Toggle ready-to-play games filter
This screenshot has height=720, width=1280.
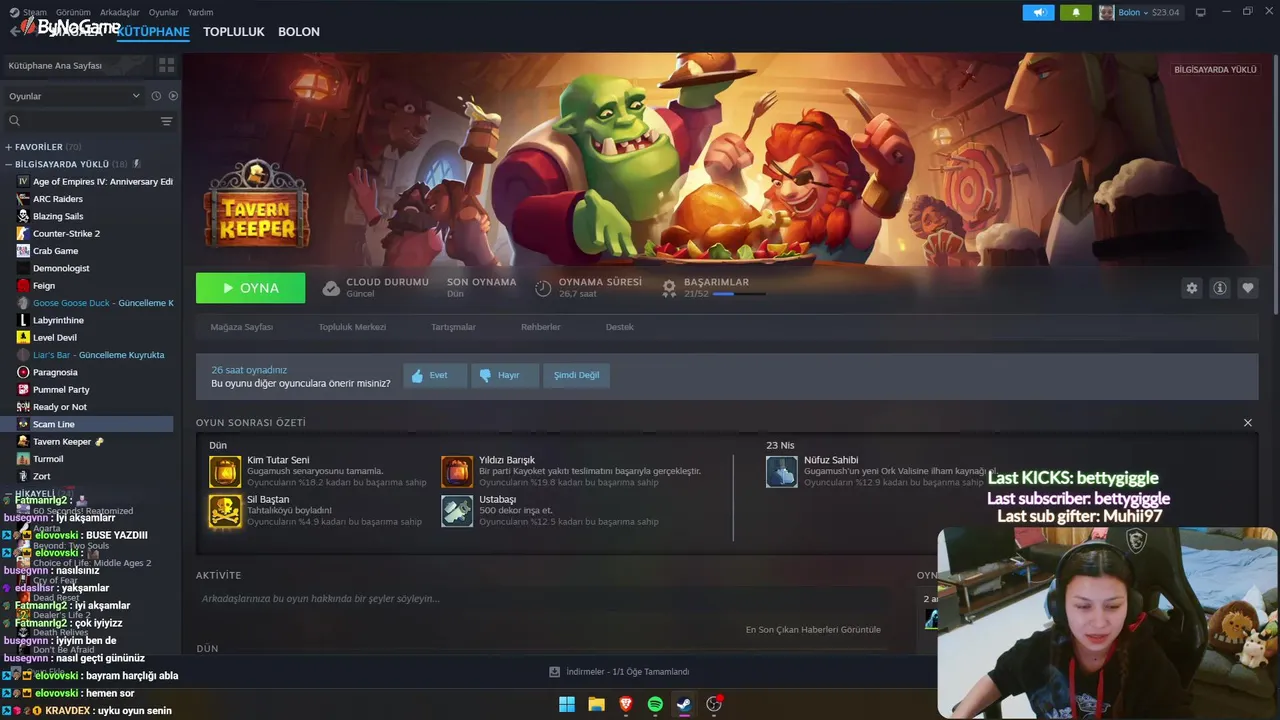173,96
